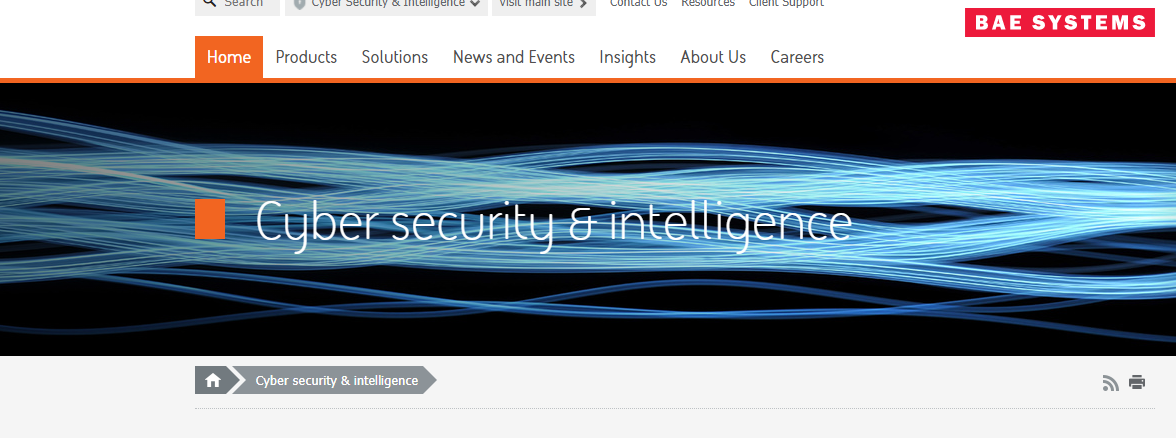The width and height of the screenshot is (1176, 438).
Task: Click the orange square beside hero title
Action: tap(210, 219)
